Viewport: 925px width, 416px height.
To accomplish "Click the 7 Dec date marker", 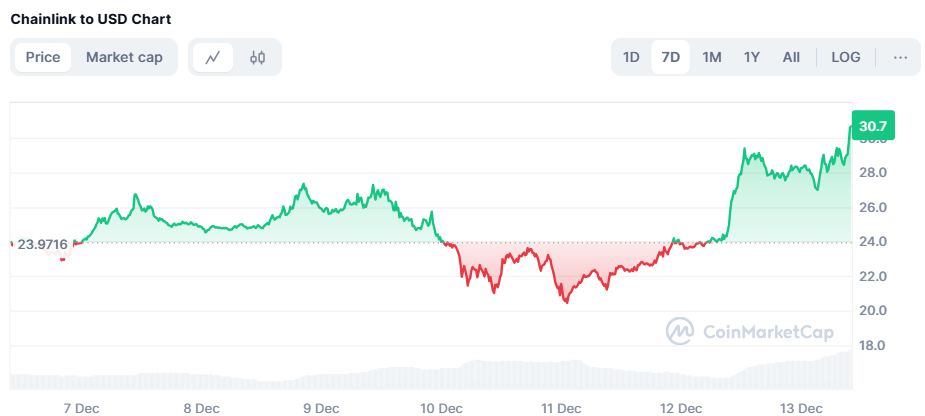I will (81, 408).
